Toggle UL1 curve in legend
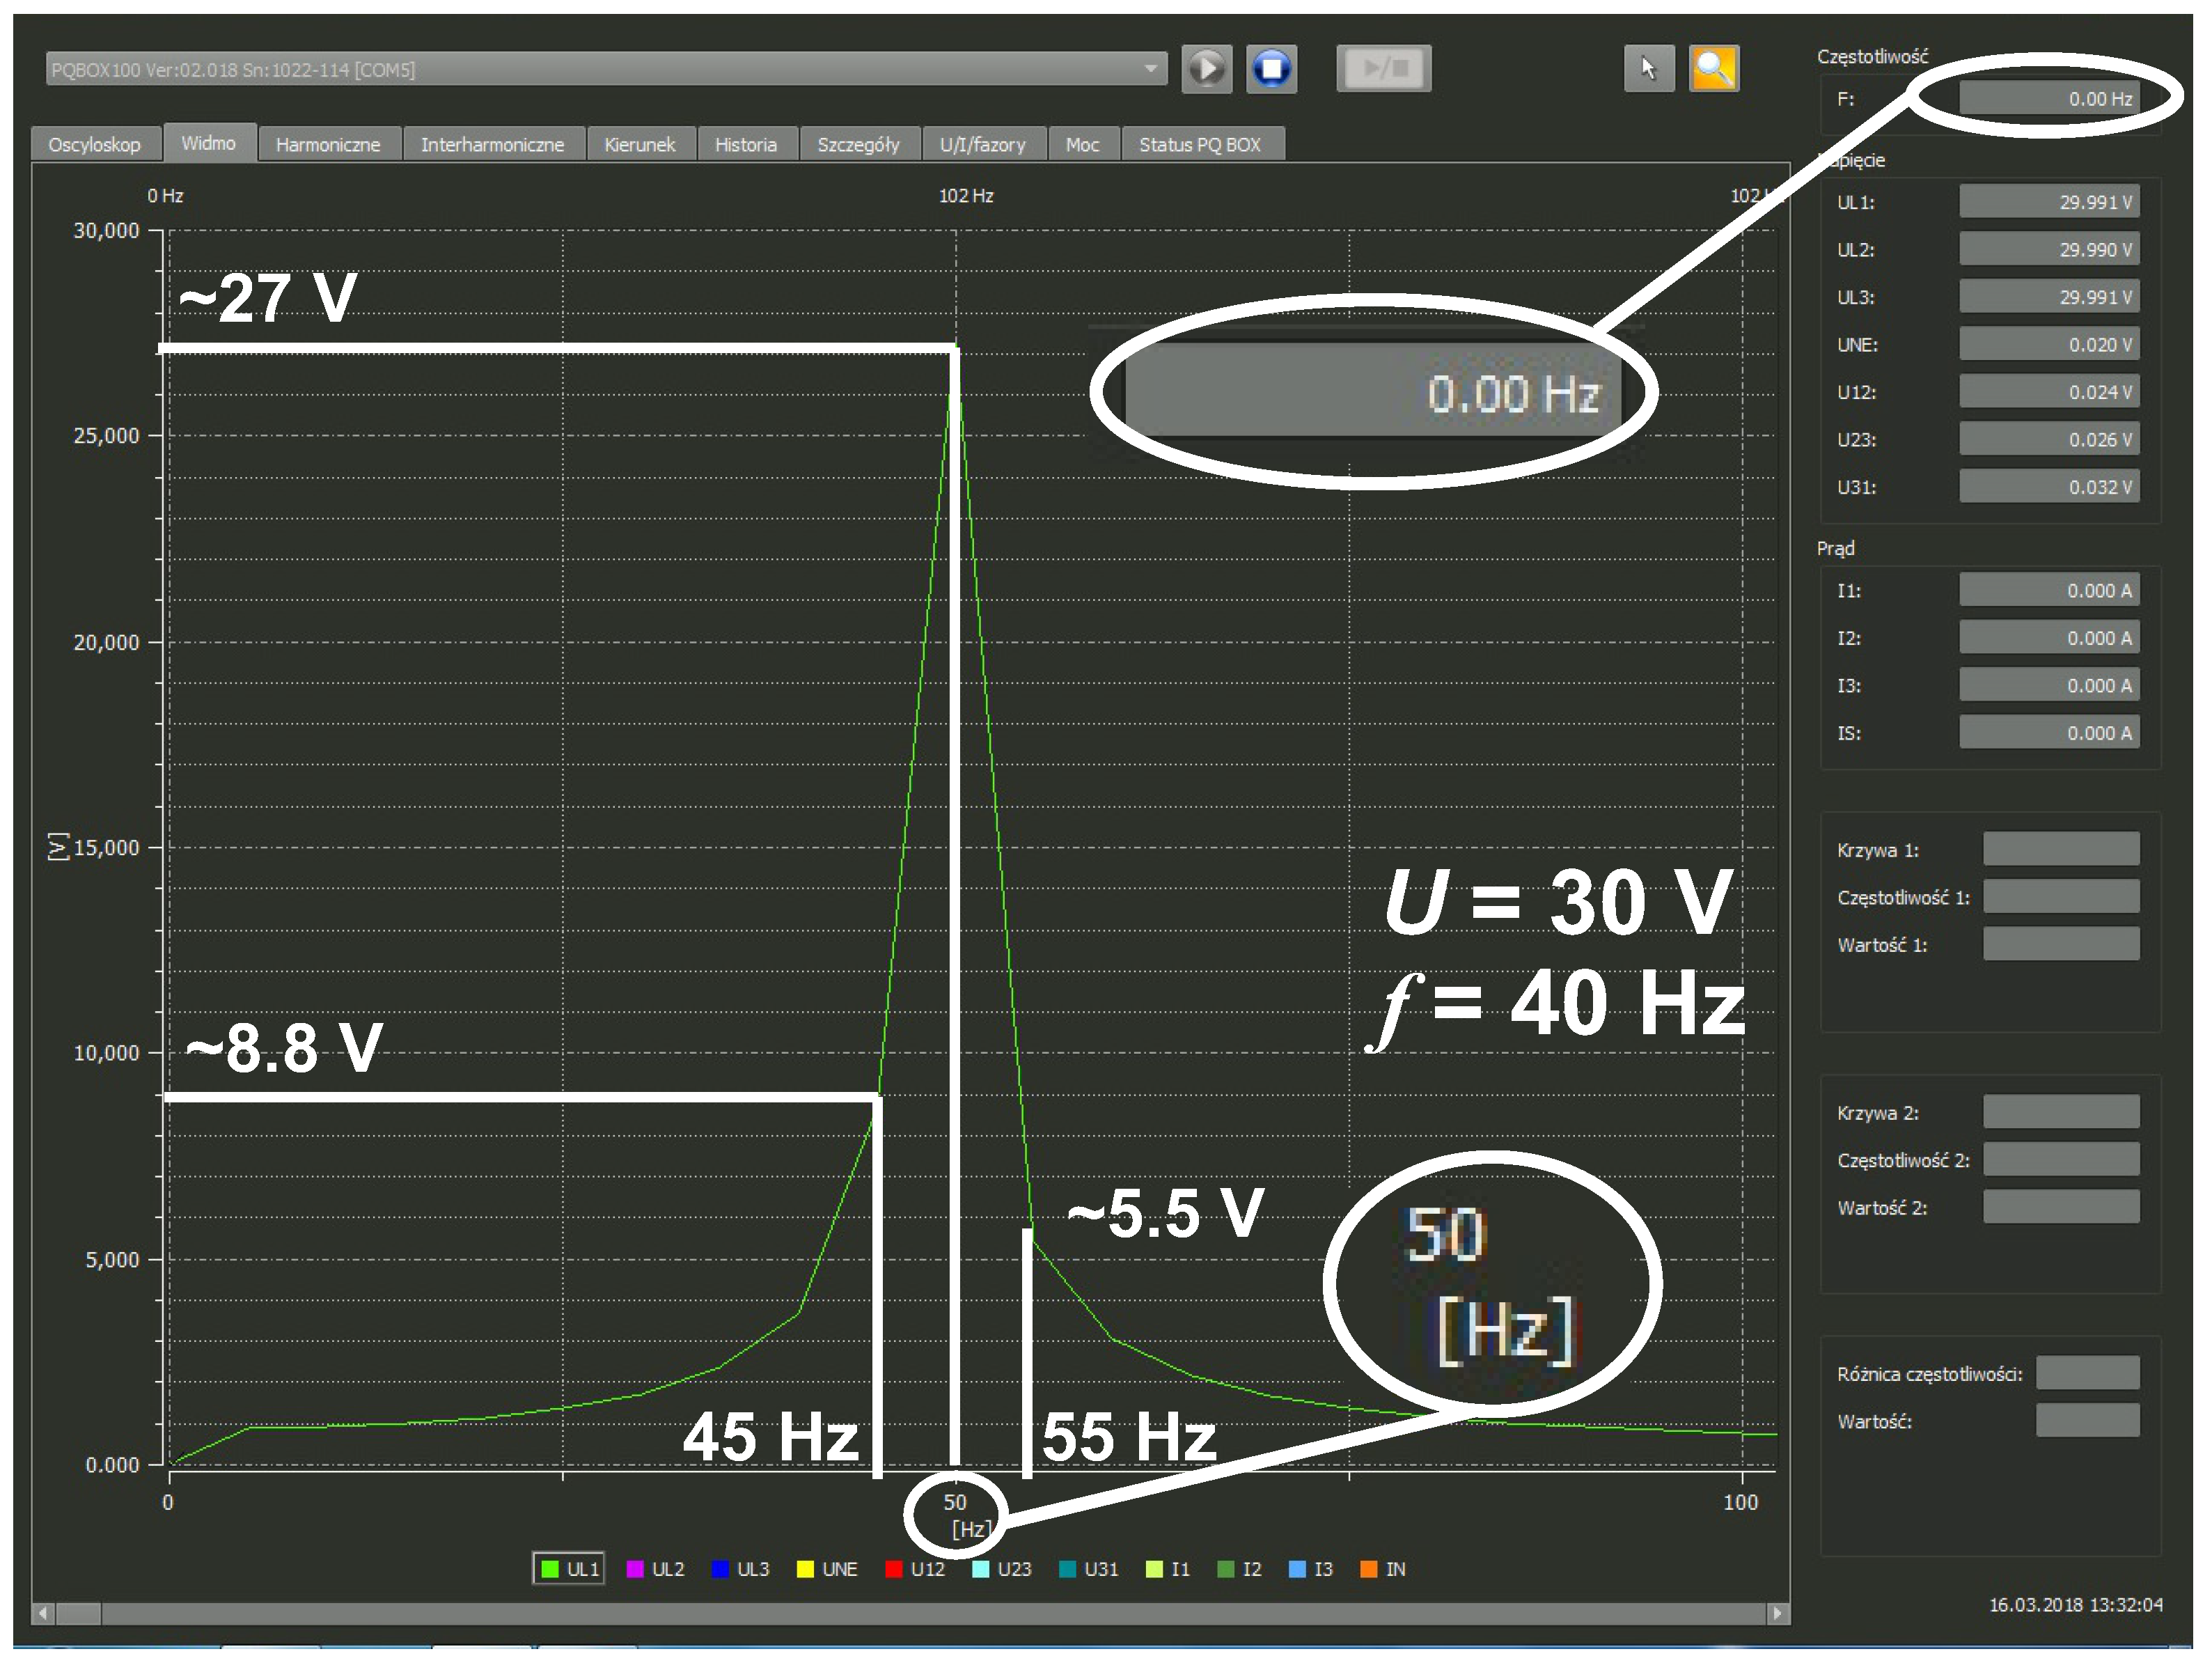The width and height of the screenshot is (2212, 1663). click(x=568, y=1569)
